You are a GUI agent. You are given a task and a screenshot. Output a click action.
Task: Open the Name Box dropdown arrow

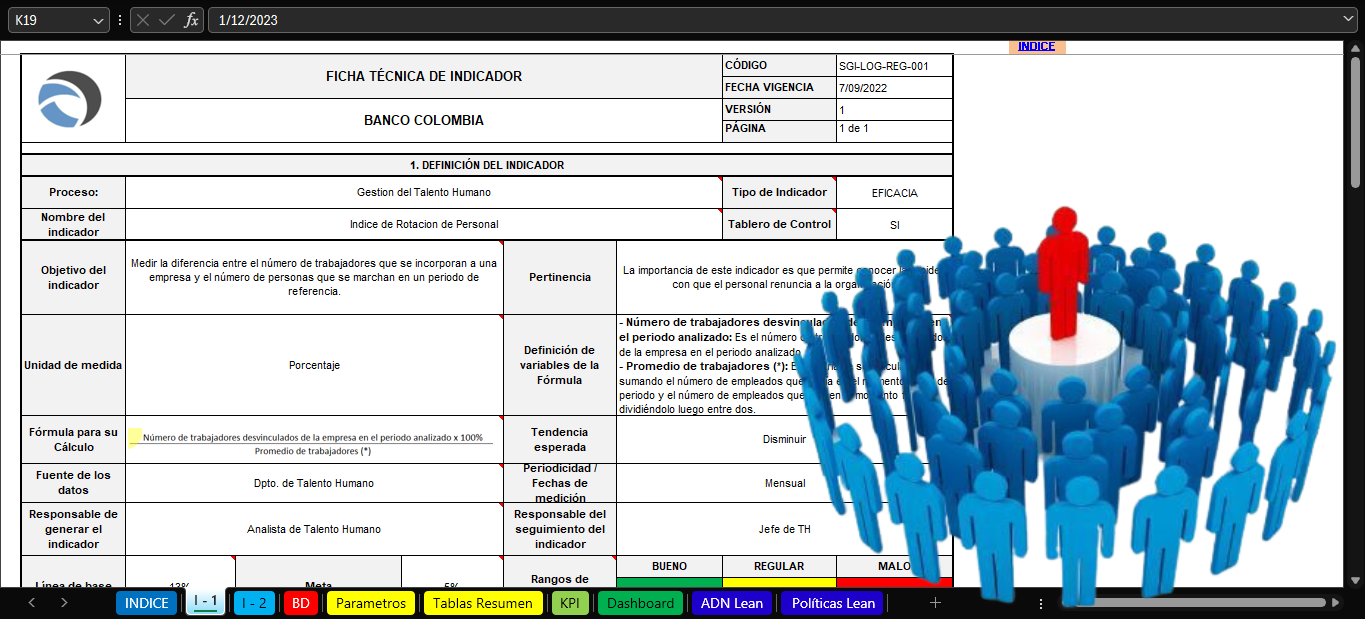[98, 20]
